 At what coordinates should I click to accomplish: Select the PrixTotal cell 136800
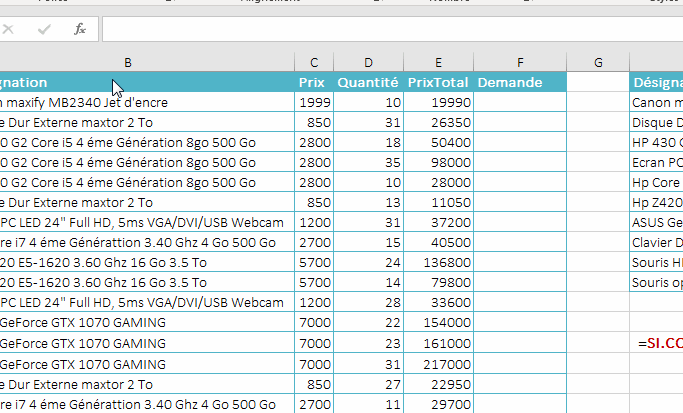pyautogui.click(x=438, y=263)
